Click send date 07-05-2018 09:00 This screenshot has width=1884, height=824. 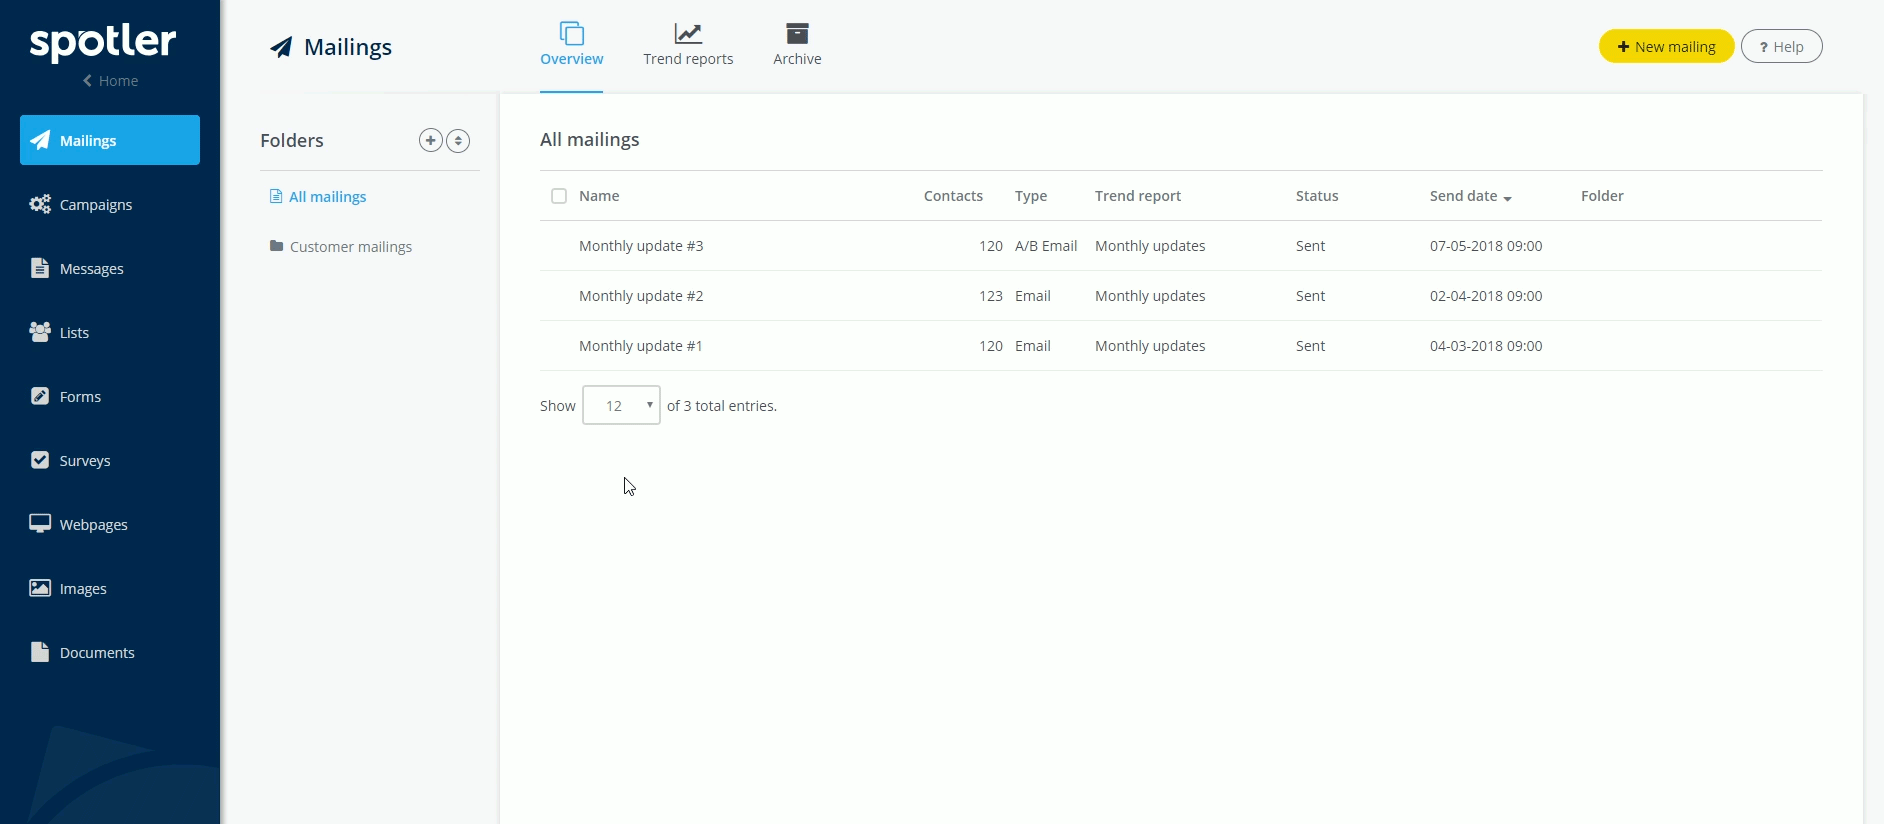(x=1486, y=246)
